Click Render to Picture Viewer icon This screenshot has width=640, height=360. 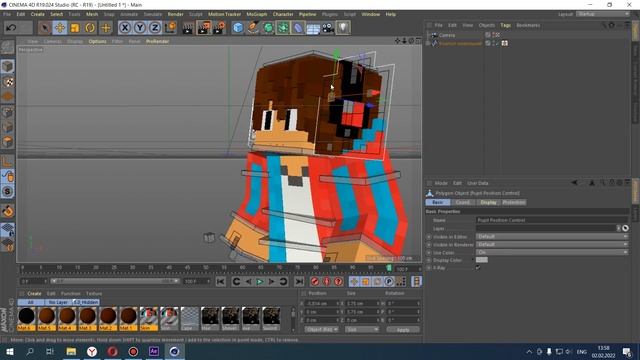(203, 28)
